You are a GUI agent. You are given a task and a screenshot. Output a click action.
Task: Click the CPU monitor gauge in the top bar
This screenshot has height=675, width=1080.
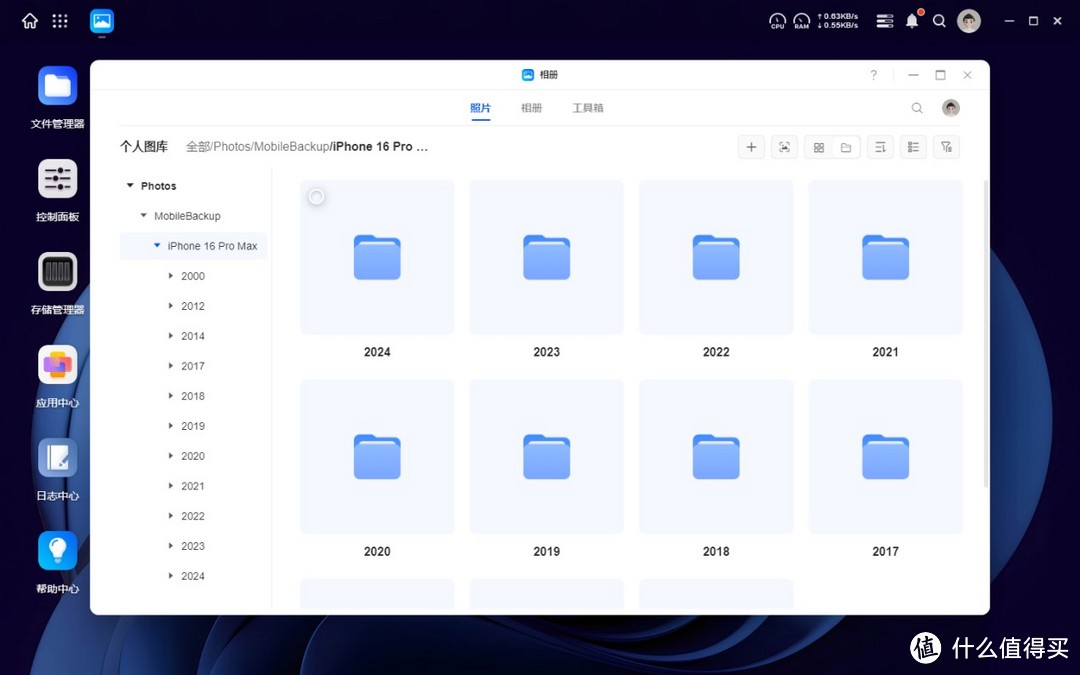point(777,20)
